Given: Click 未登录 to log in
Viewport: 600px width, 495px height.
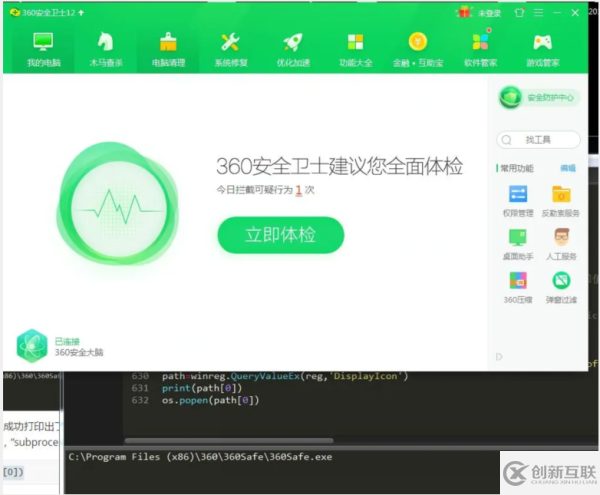Looking at the screenshot, I should click(489, 13).
